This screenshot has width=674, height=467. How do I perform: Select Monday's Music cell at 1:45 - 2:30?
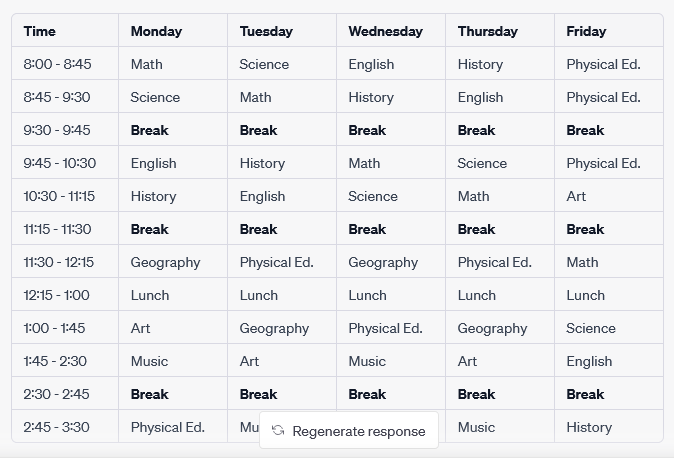(x=149, y=361)
